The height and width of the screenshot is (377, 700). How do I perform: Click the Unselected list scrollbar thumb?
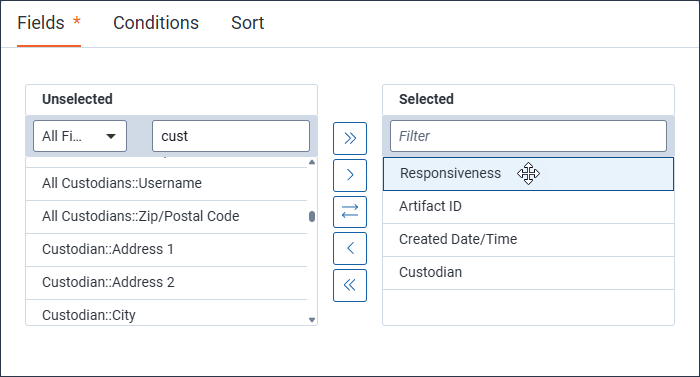pyautogui.click(x=312, y=217)
